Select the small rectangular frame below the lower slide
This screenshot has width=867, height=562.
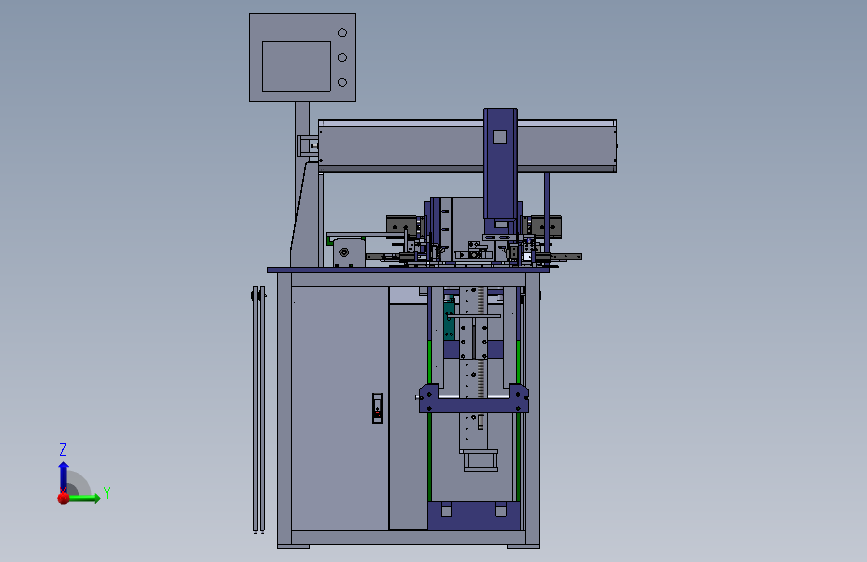(x=480, y=461)
